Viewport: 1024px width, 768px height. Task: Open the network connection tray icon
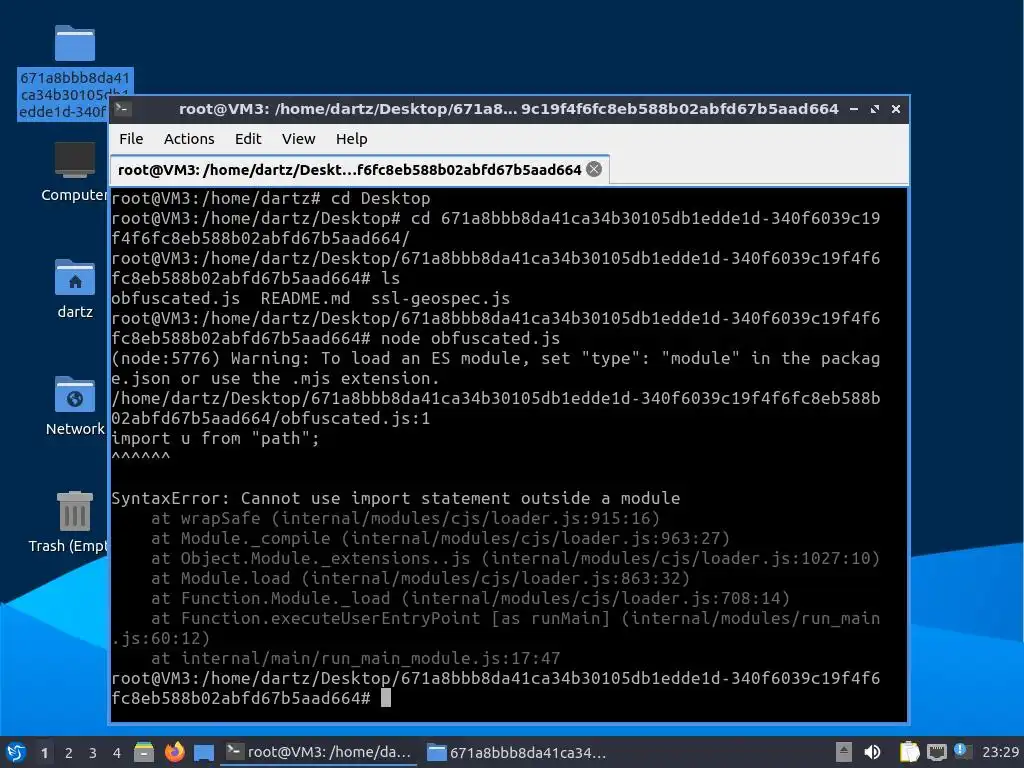936,752
